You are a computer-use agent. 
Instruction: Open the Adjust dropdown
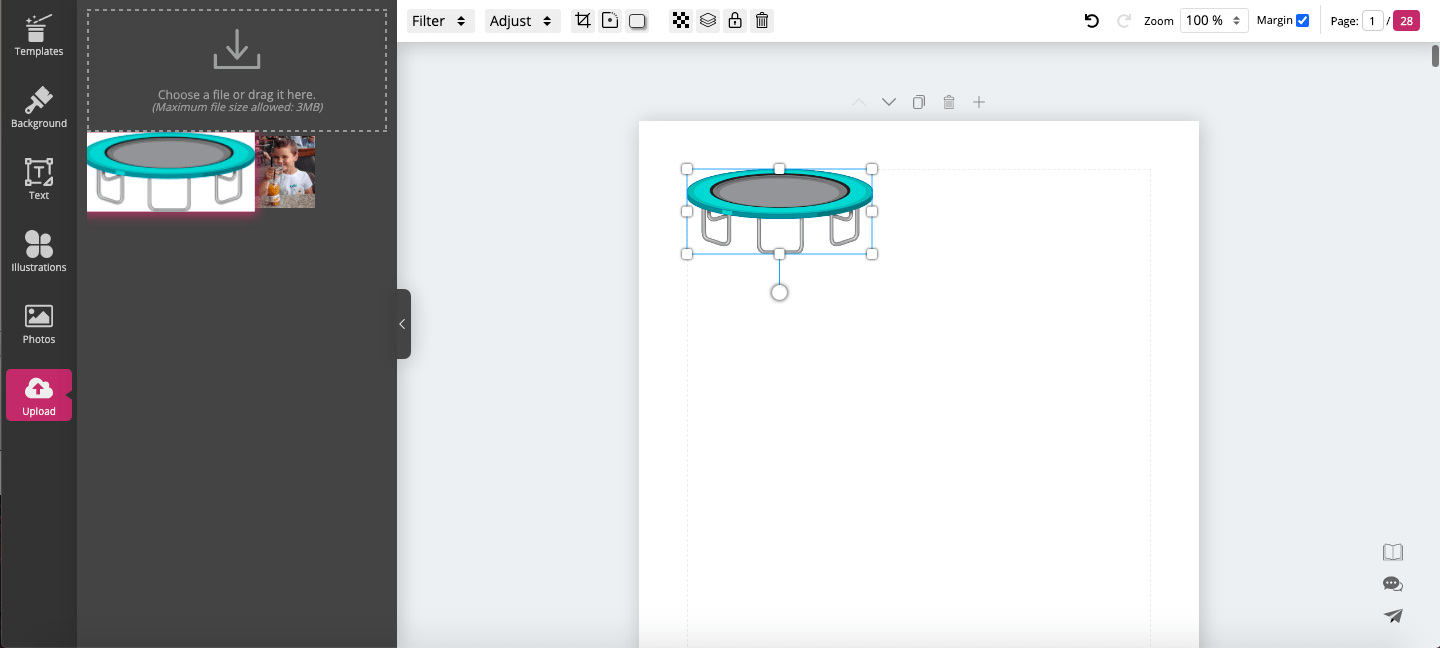(522, 20)
